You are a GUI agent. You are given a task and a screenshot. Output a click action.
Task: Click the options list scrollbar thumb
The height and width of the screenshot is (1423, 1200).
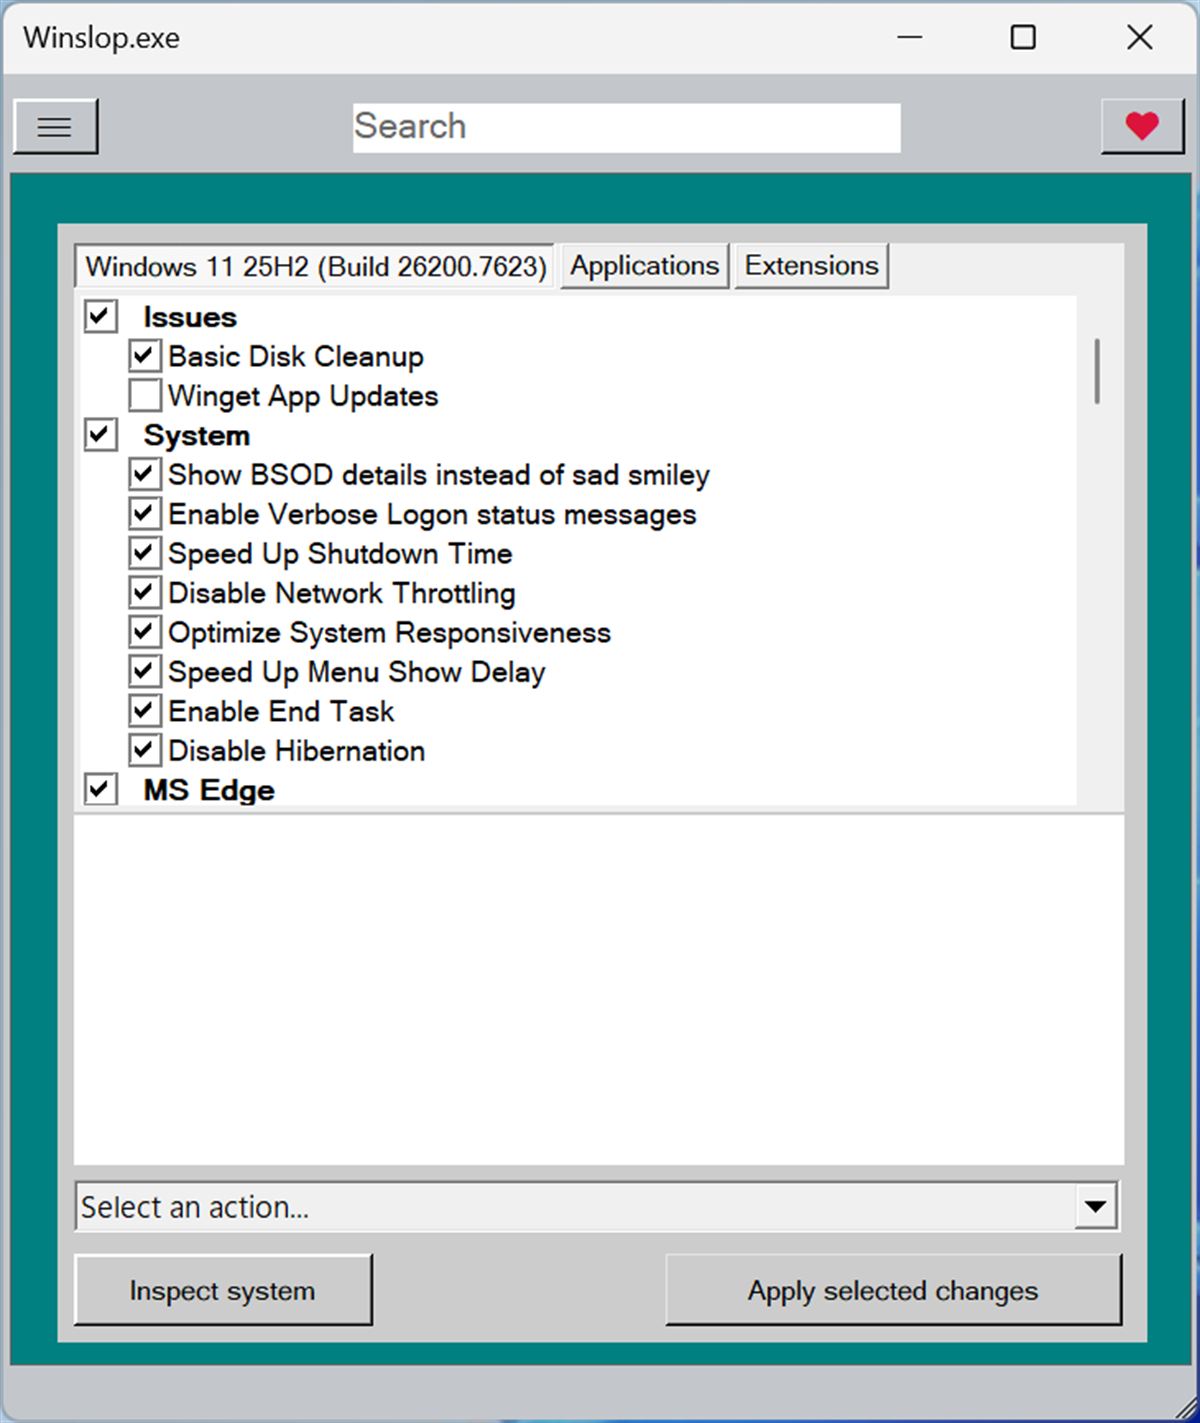1097,371
